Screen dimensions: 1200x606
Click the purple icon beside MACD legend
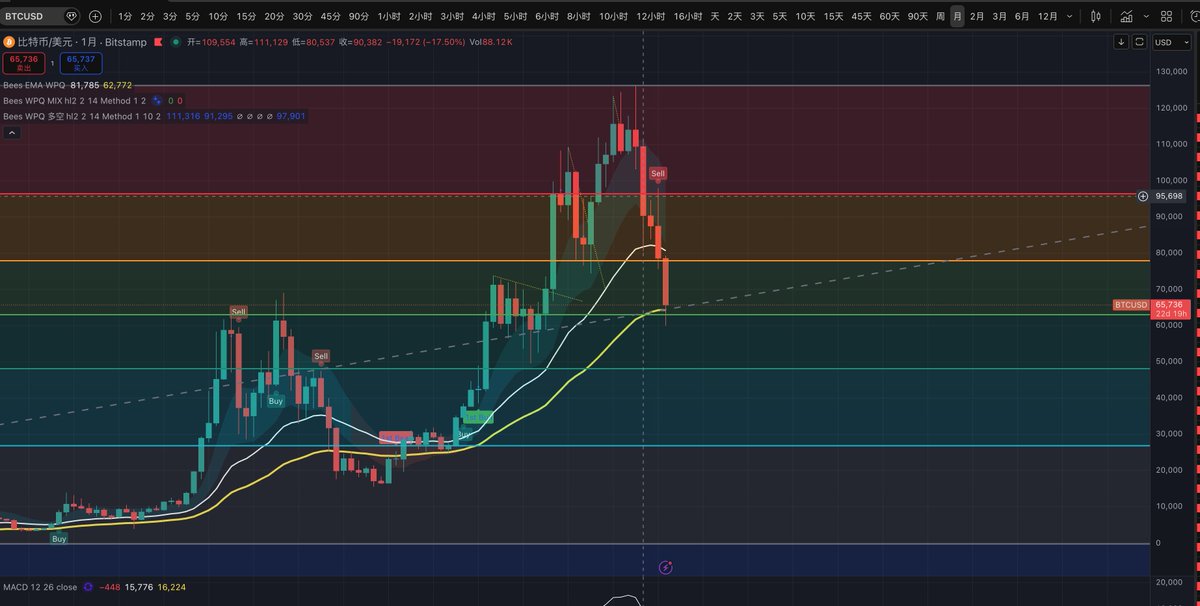coord(88,587)
